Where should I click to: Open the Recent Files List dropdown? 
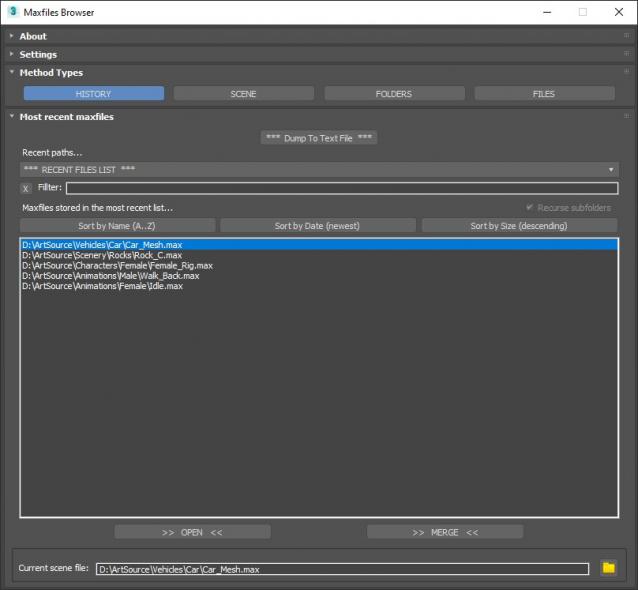319,170
